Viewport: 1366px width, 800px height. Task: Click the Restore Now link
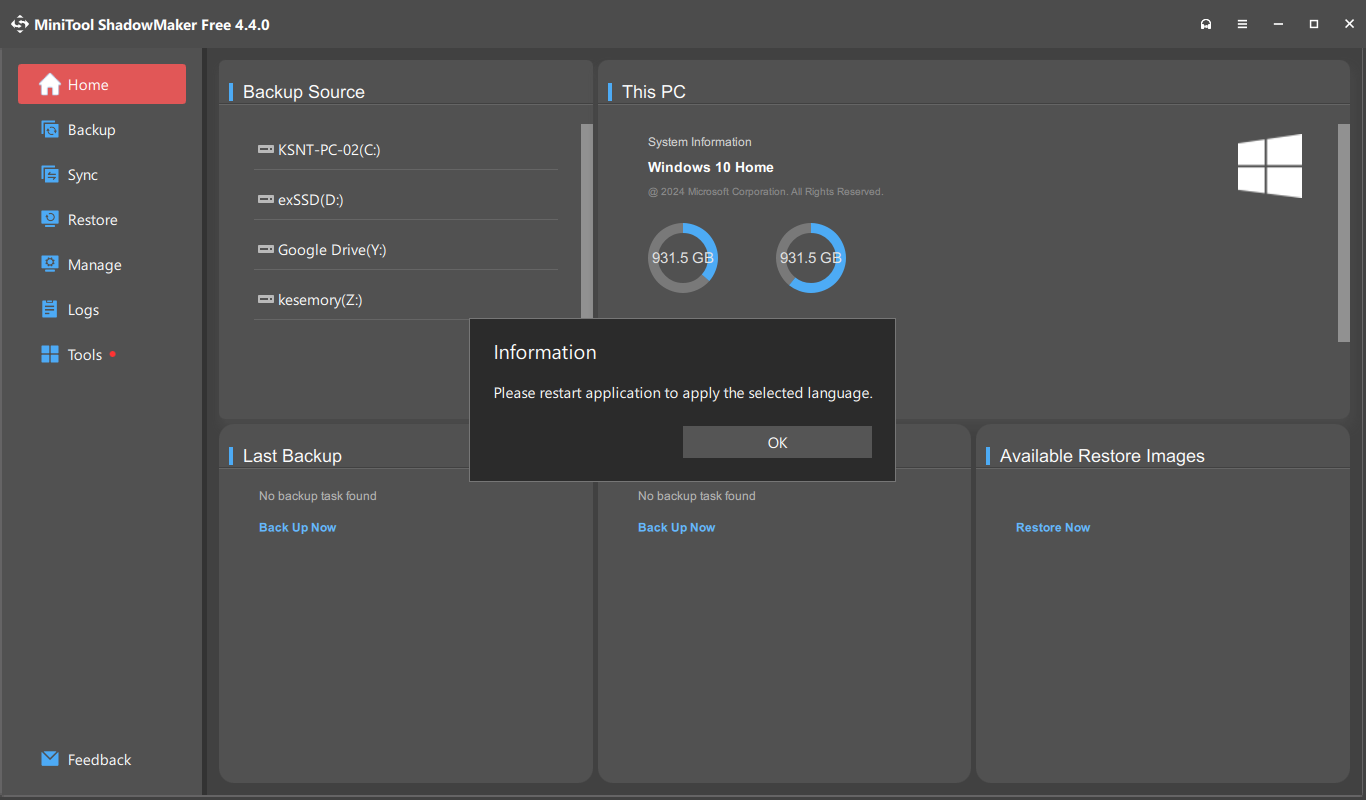click(x=1052, y=528)
